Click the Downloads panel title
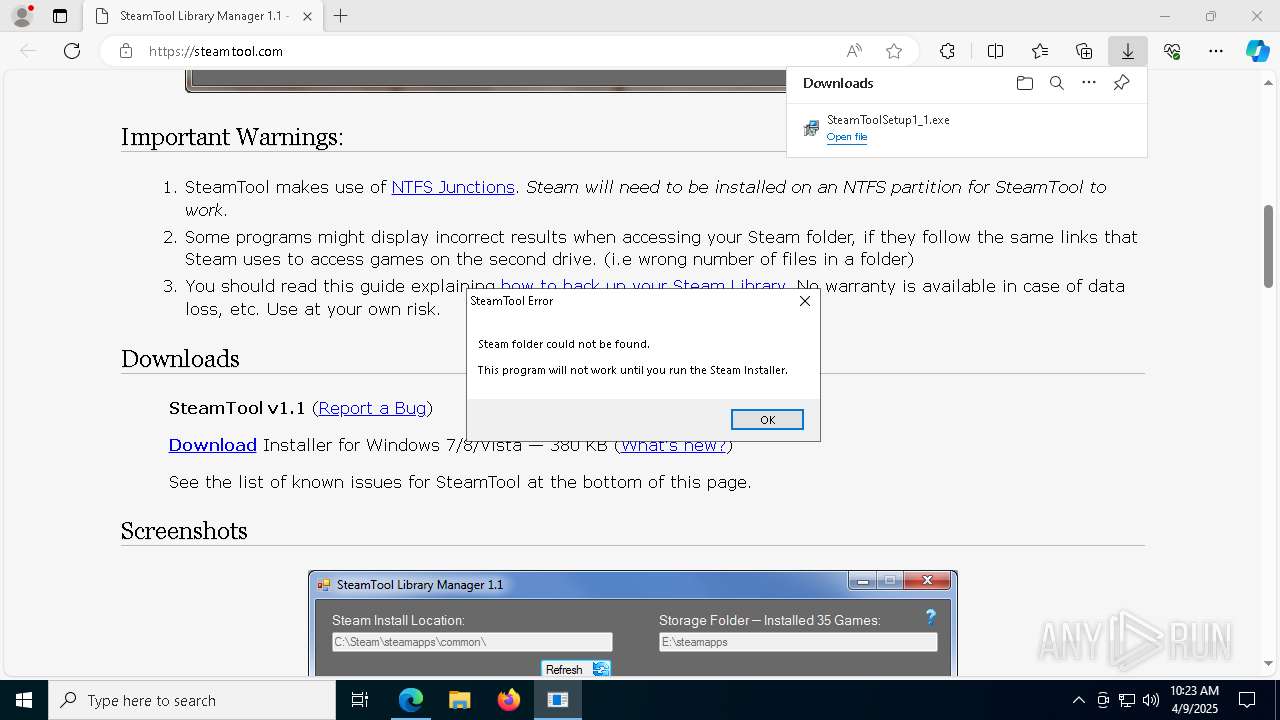Image resolution: width=1280 pixels, height=720 pixels. point(838,83)
